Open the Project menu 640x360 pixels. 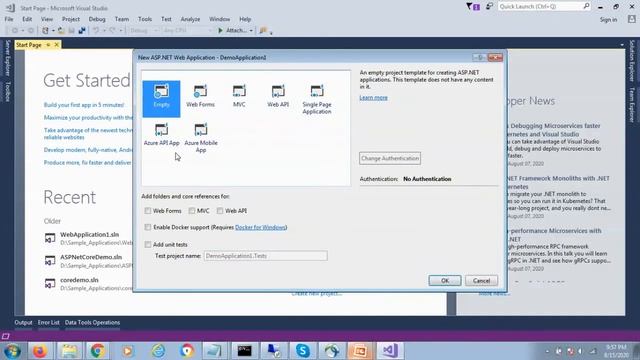click(71, 19)
